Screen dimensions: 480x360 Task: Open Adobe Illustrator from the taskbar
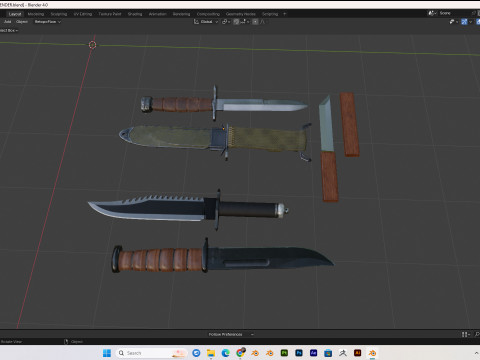pyautogui.click(x=358, y=353)
